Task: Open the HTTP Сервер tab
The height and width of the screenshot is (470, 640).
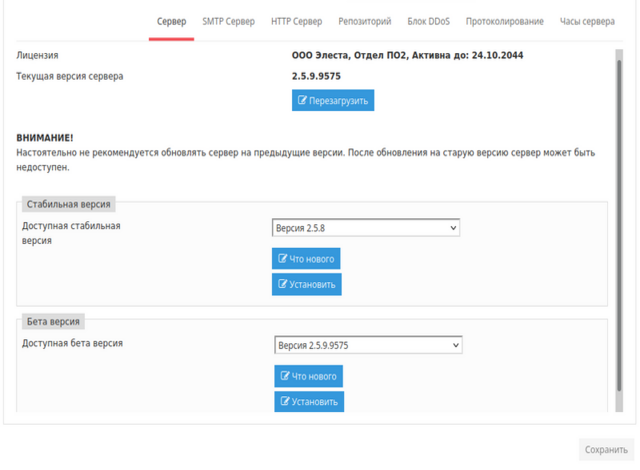Action: pos(297,21)
